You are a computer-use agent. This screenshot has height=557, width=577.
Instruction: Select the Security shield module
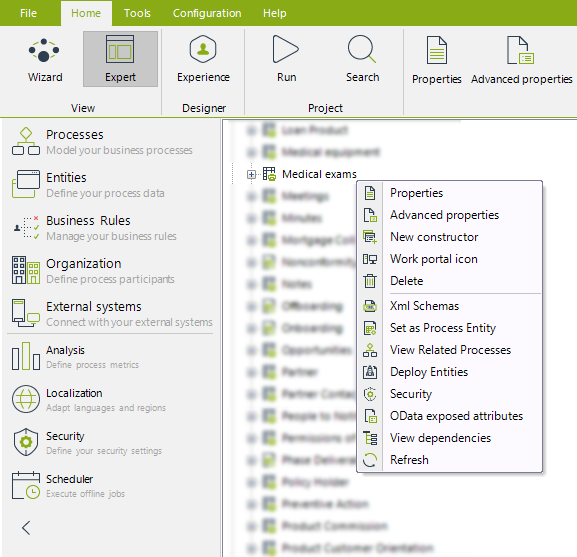[87, 443]
